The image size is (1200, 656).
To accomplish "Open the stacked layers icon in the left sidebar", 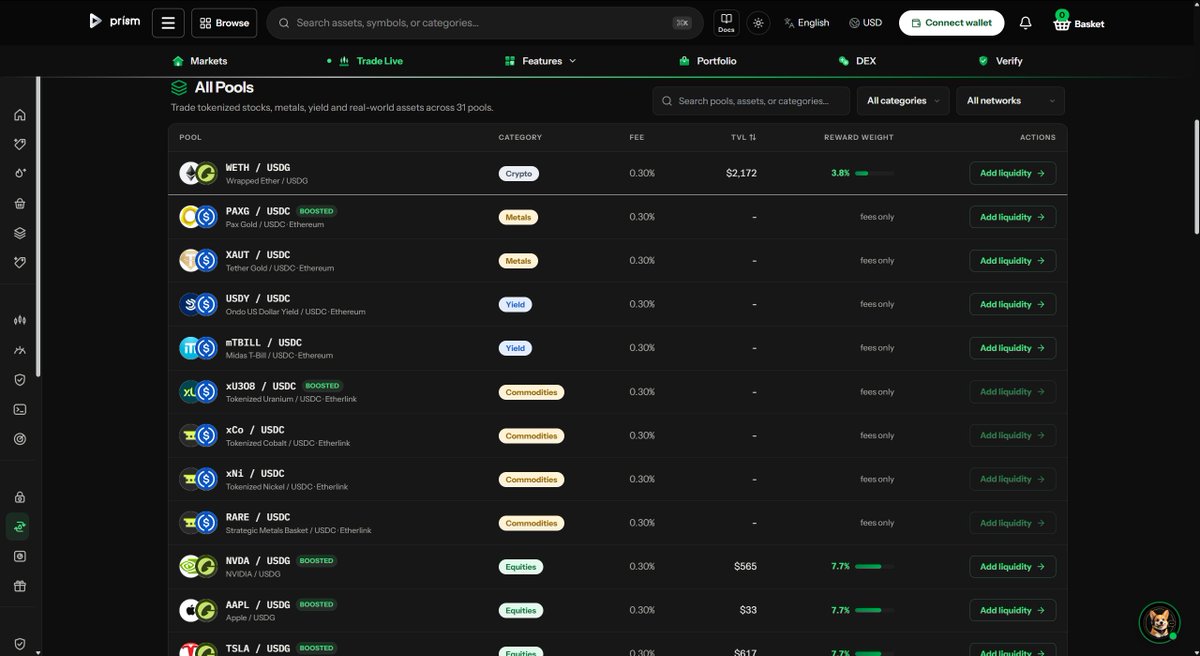I will 19,233.
